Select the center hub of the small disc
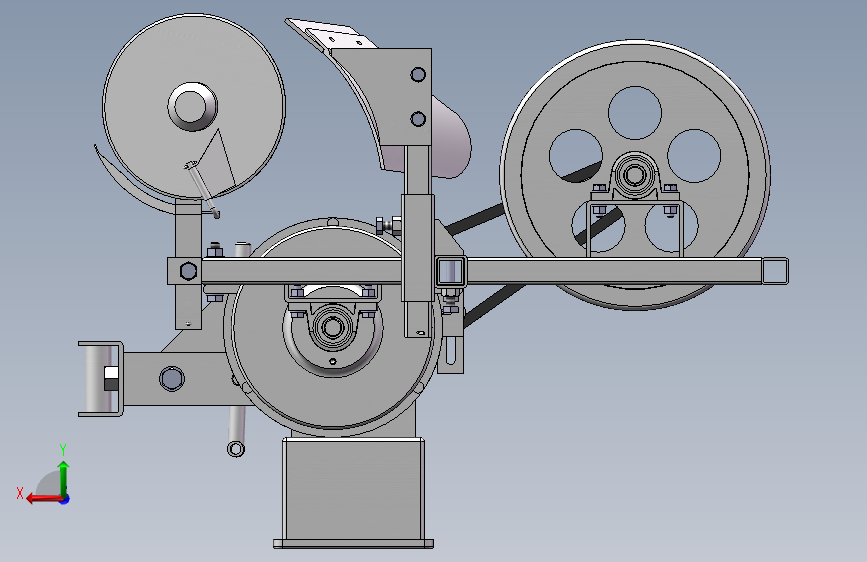Image resolution: width=867 pixels, height=562 pixels. pos(192,106)
